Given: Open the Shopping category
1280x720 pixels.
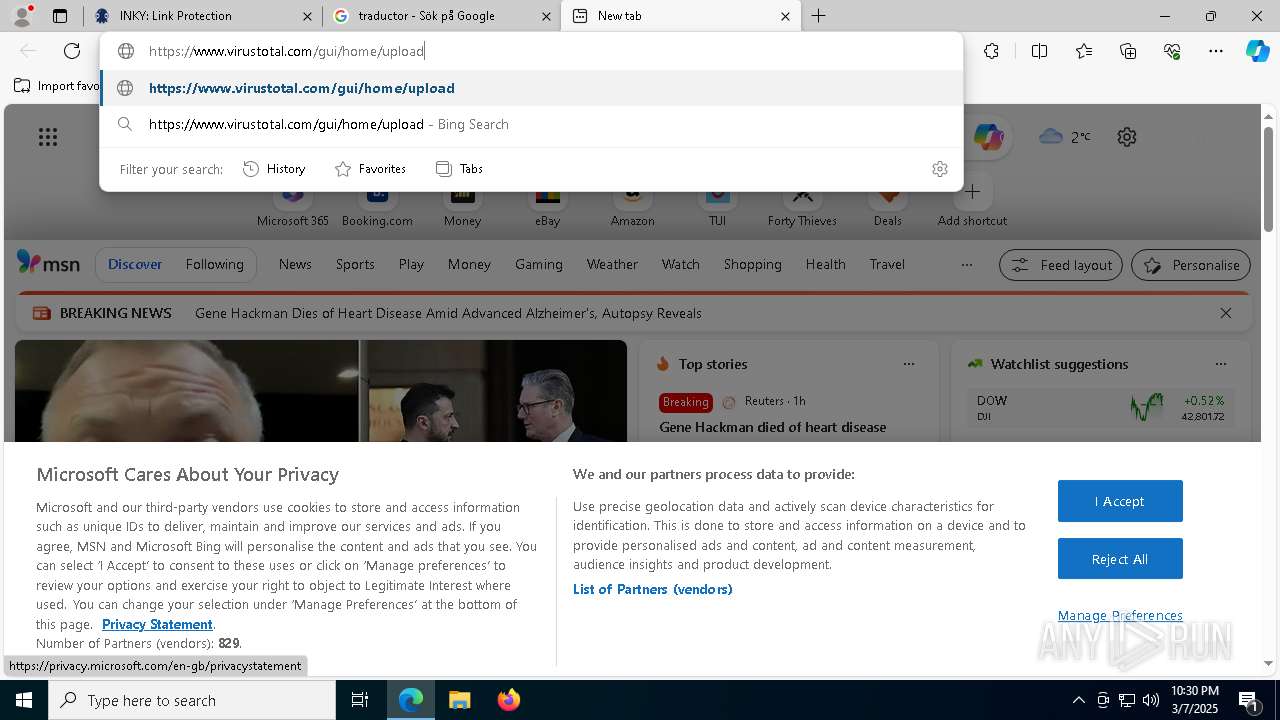Looking at the screenshot, I should 752,265.
